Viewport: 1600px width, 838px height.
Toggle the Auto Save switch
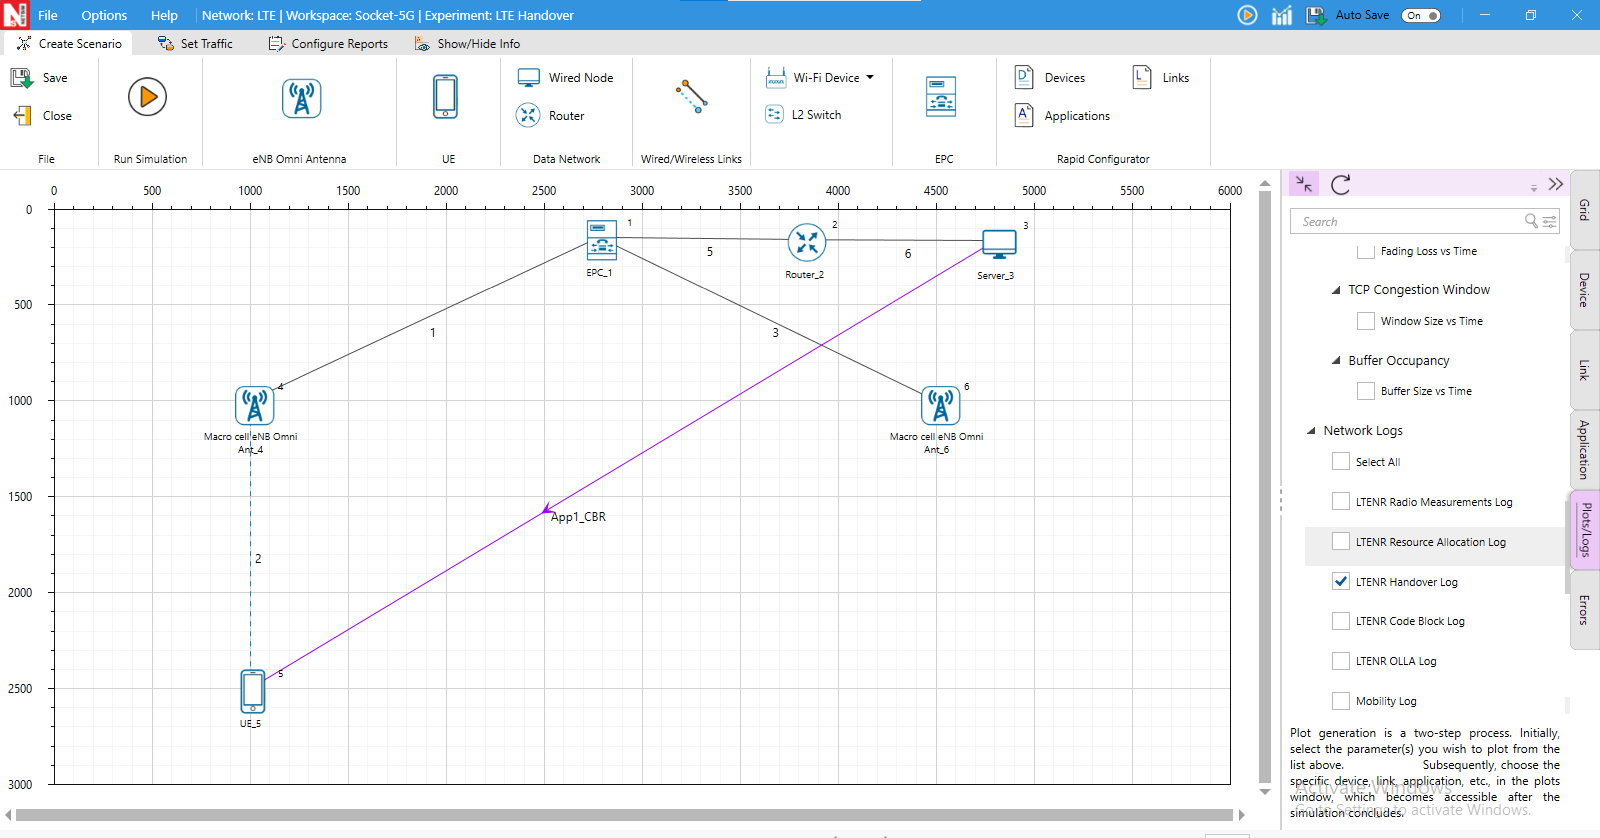click(1420, 15)
